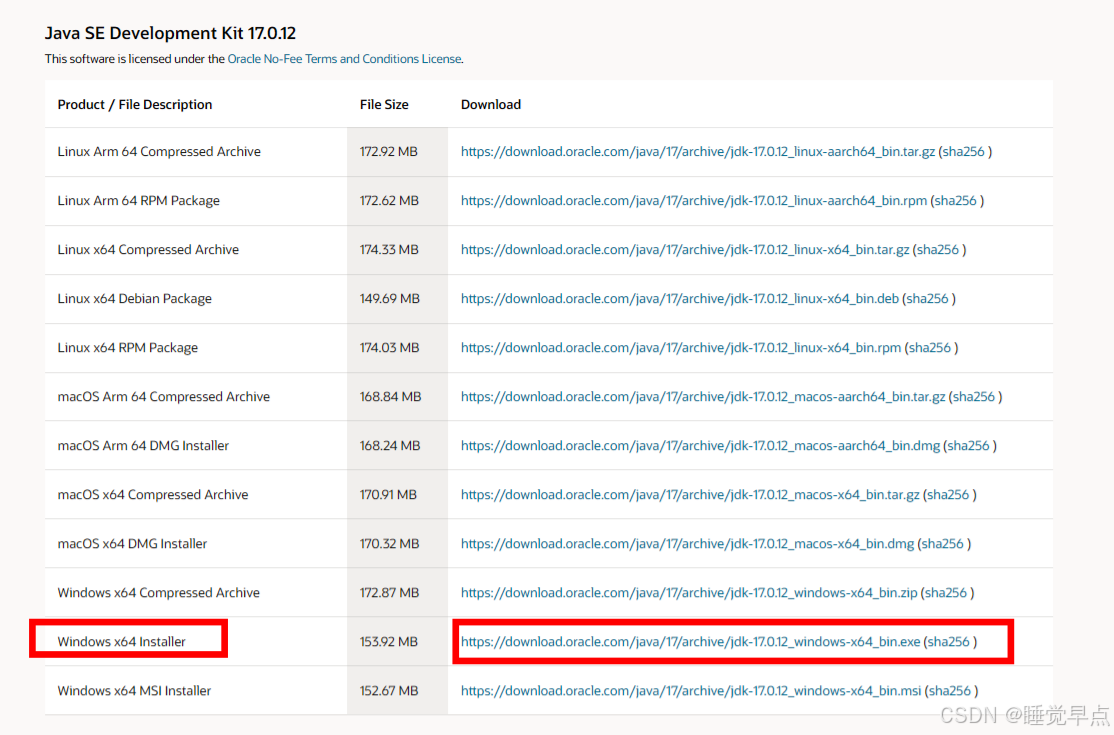
Task: Download the Linux x64 deb package link
Action: pos(680,298)
